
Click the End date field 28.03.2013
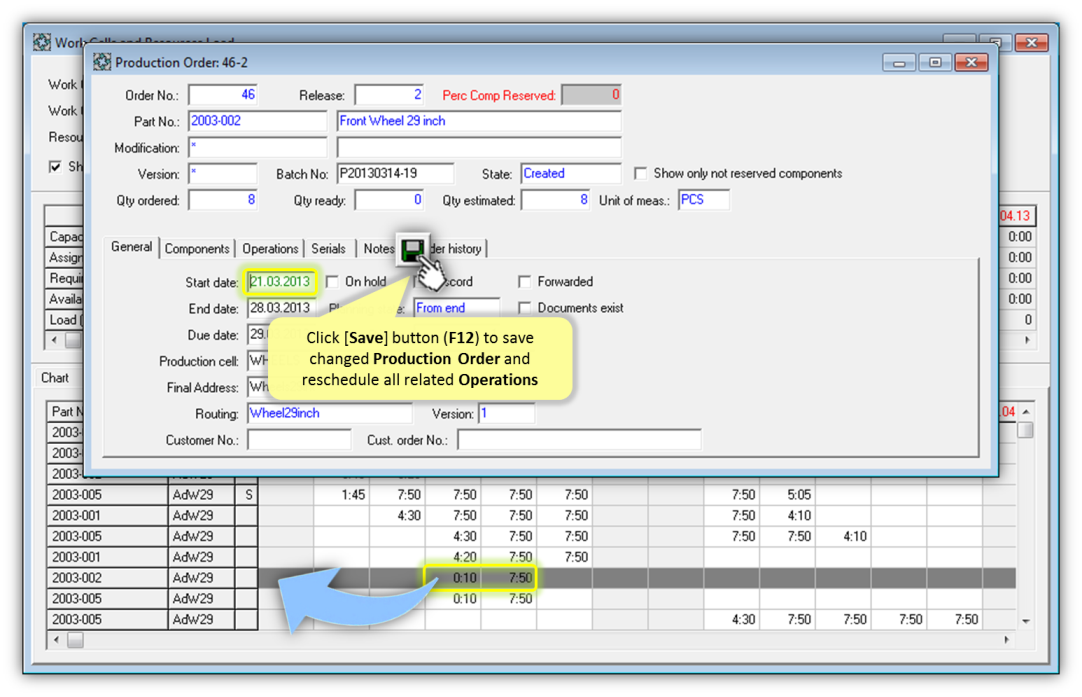281,308
